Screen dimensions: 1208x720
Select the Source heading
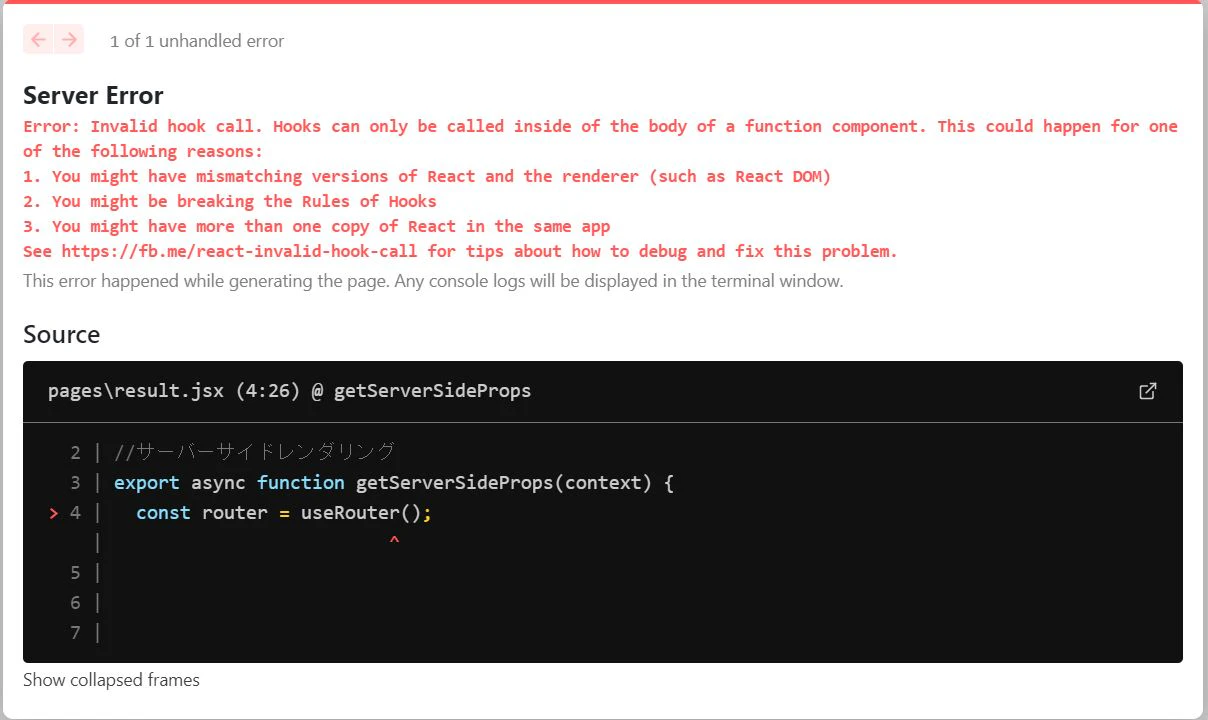pyautogui.click(x=61, y=334)
